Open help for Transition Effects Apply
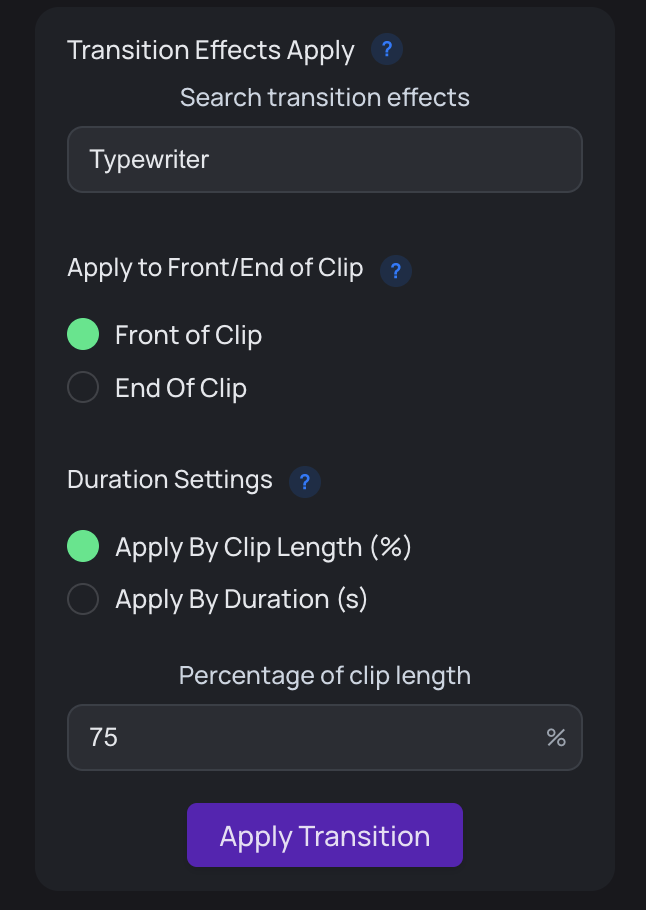Screen dimensions: 646x910 (x=387, y=49)
